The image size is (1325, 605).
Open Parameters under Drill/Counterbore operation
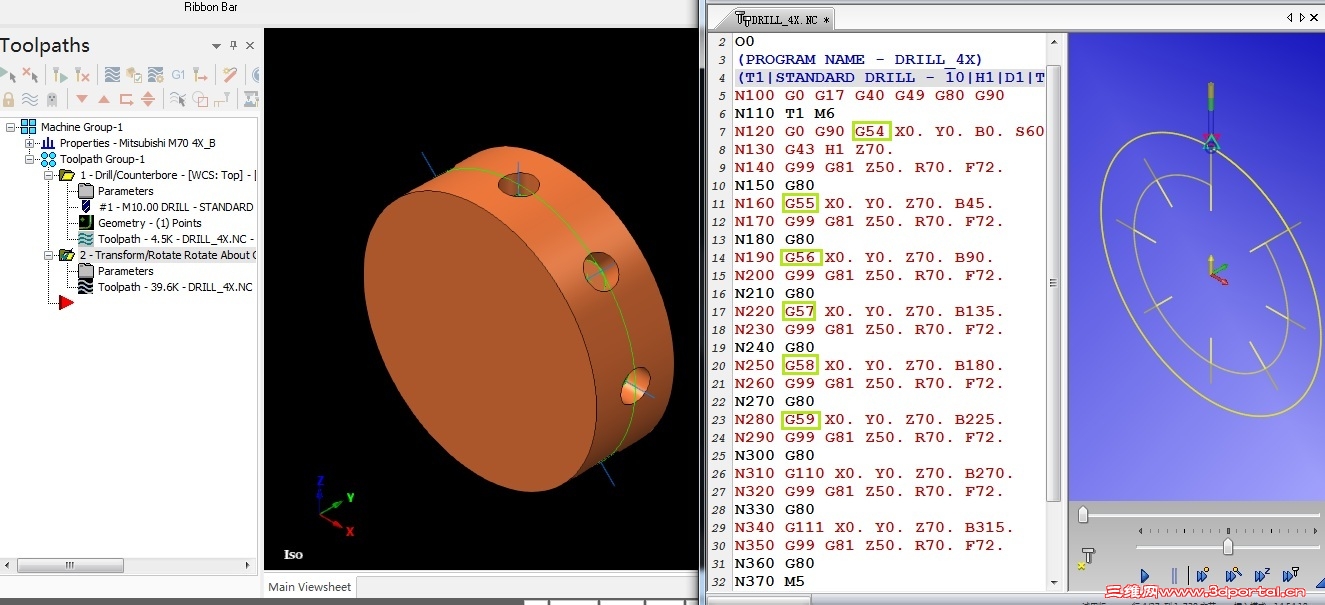coord(125,191)
